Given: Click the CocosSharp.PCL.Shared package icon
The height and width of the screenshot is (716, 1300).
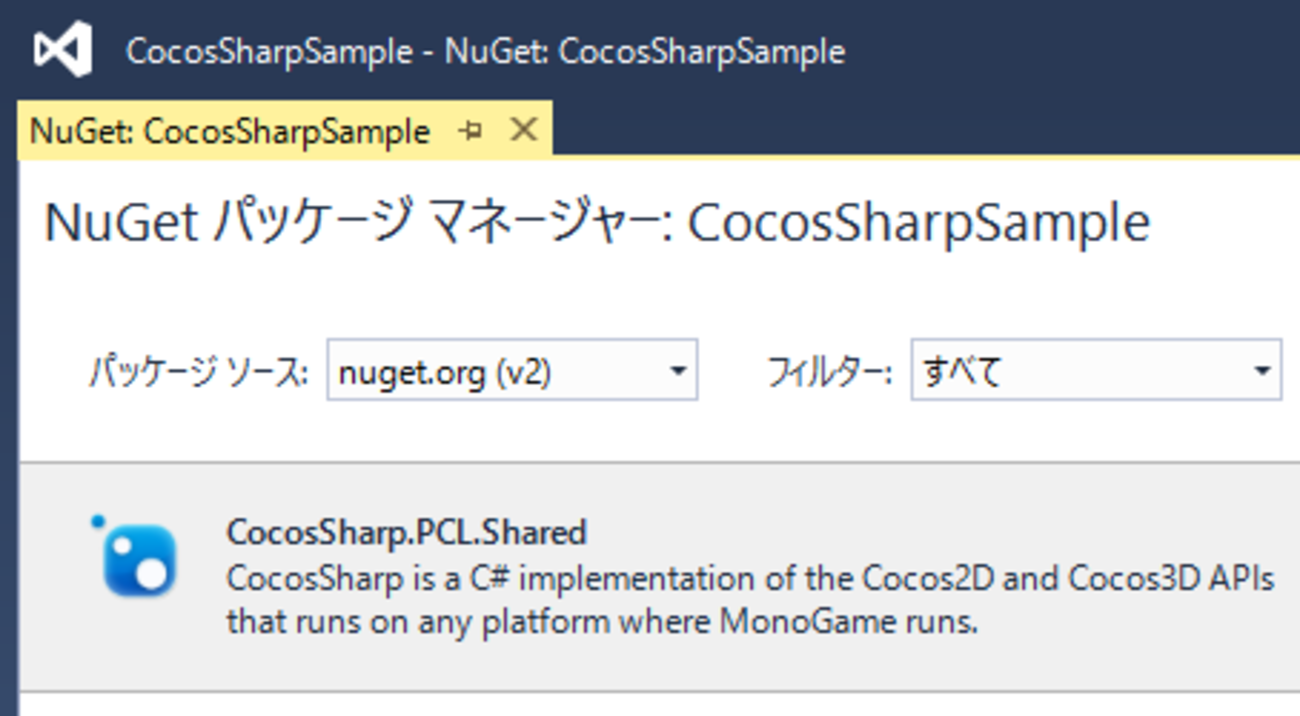Looking at the screenshot, I should point(138,559).
